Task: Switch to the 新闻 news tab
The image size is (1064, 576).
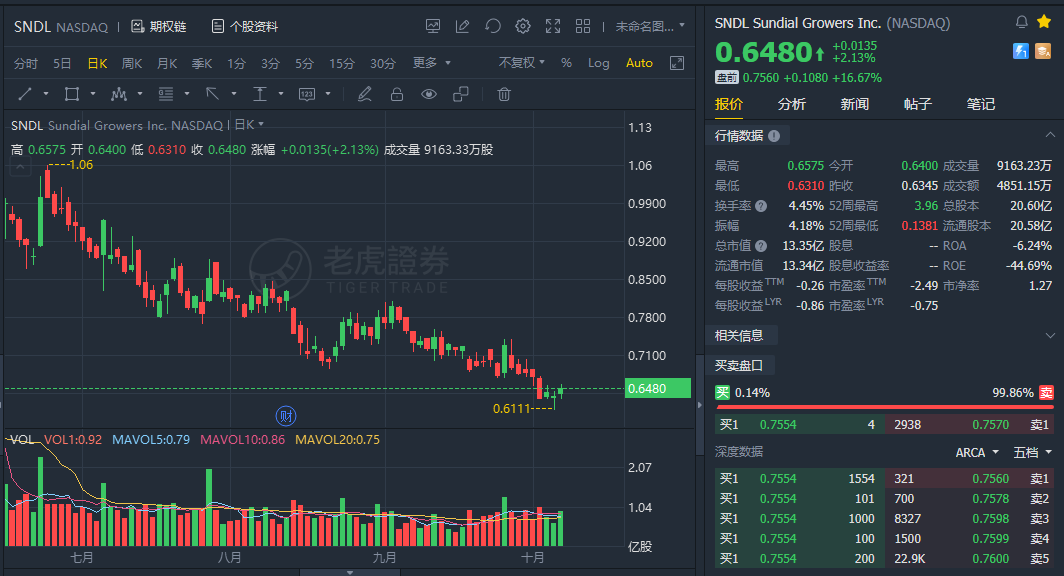Action: (x=854, y=104)
